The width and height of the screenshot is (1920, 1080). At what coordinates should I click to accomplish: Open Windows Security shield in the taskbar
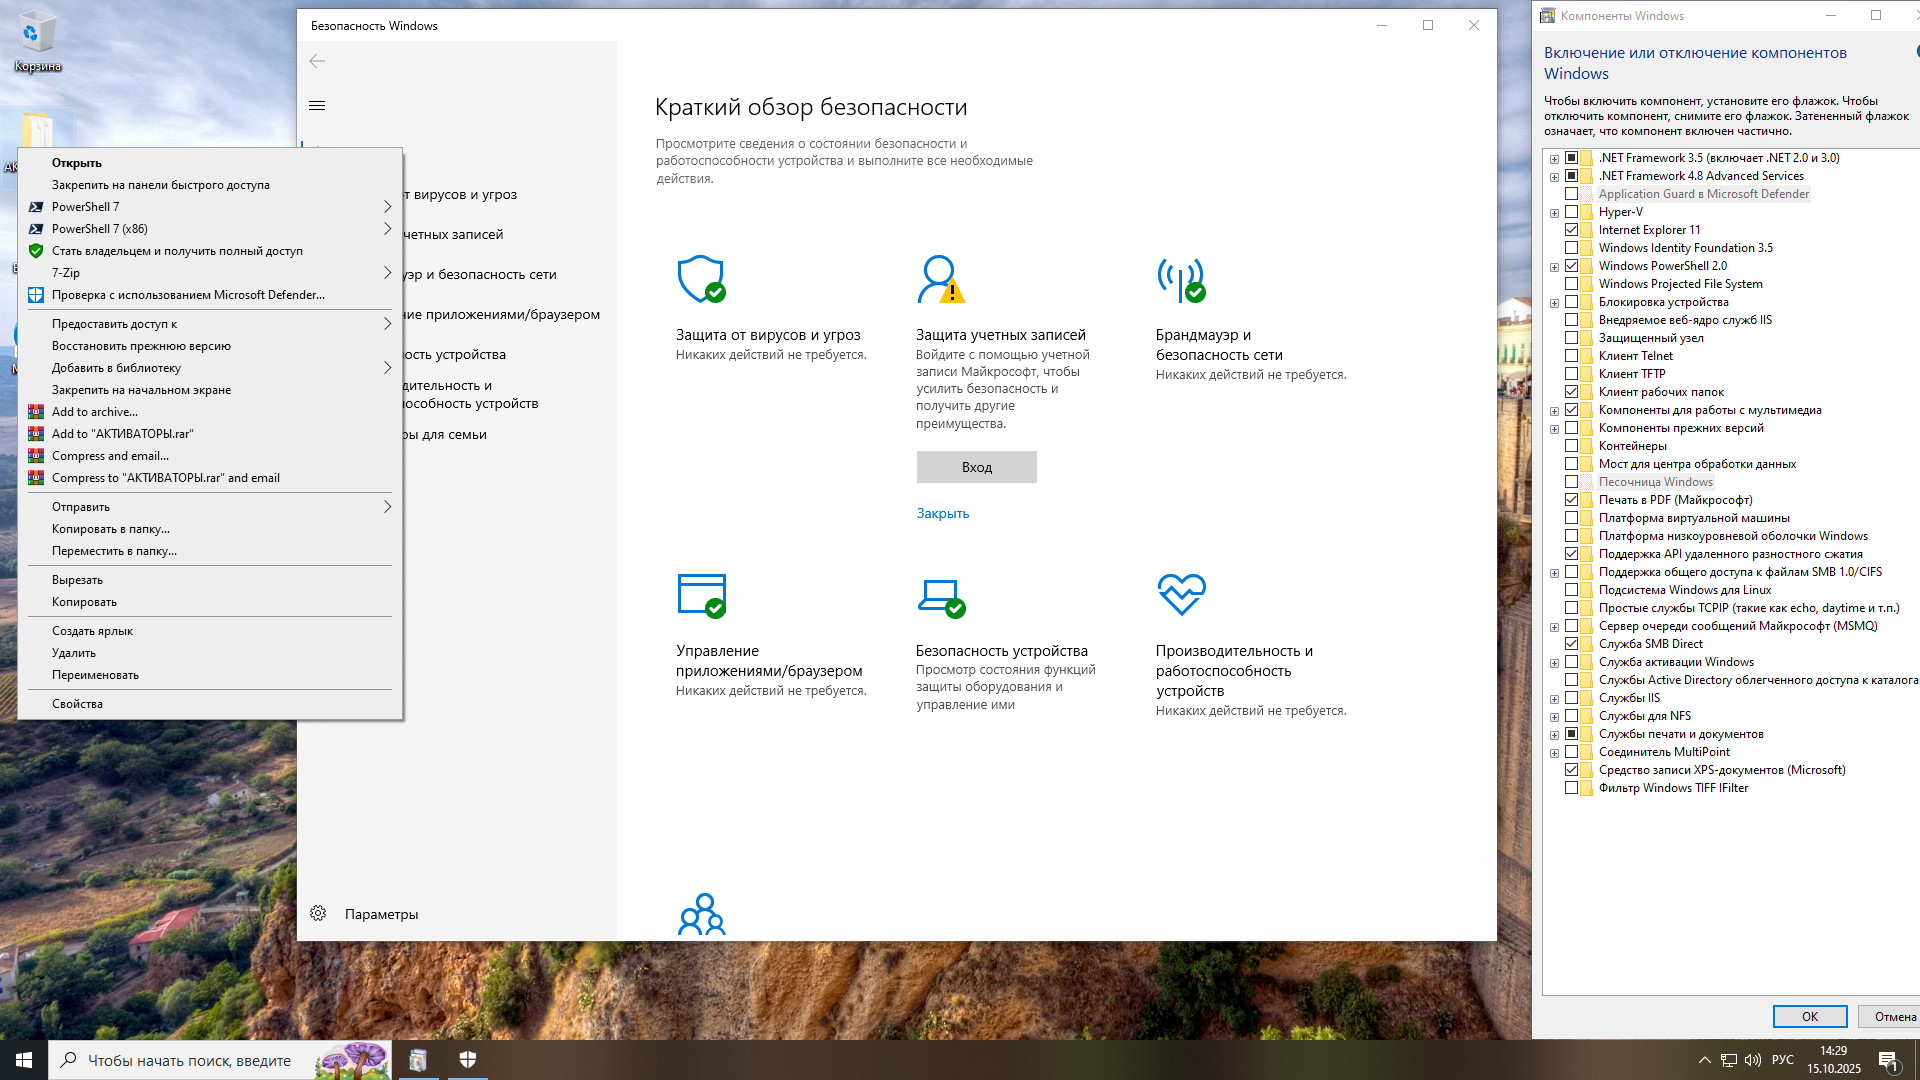click(x=467, y=1060)
